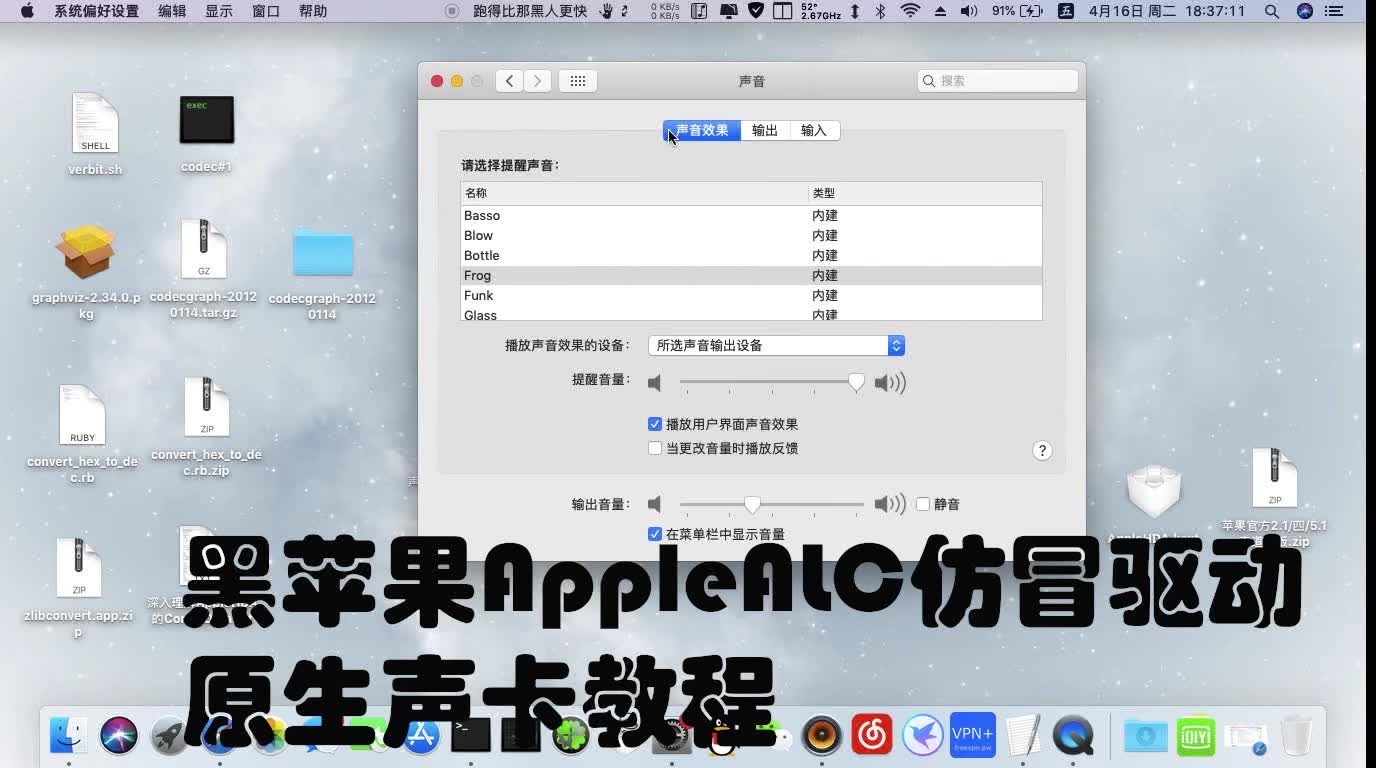The width and height of the screenshot is (1376, 768).
Task: Select verbit.sh file on desktop
Action: coord(95,134)
